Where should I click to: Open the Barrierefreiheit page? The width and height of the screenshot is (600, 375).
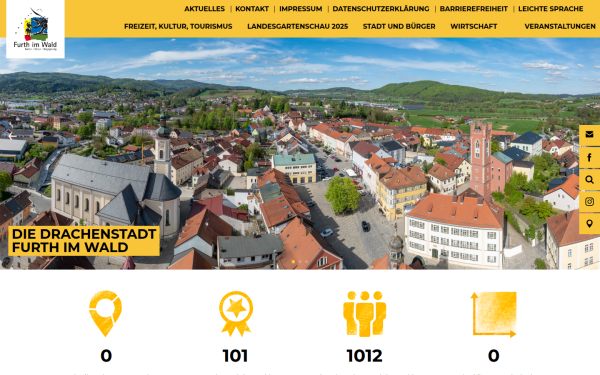click(473, 8)
